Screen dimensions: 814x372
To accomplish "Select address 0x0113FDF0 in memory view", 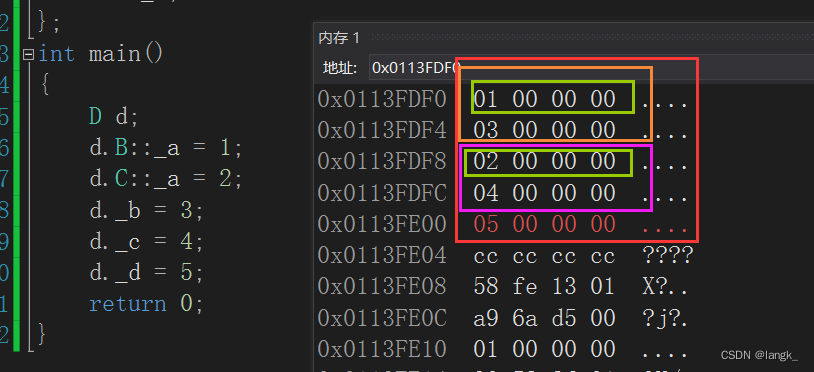I will click(x=382, y=99).
